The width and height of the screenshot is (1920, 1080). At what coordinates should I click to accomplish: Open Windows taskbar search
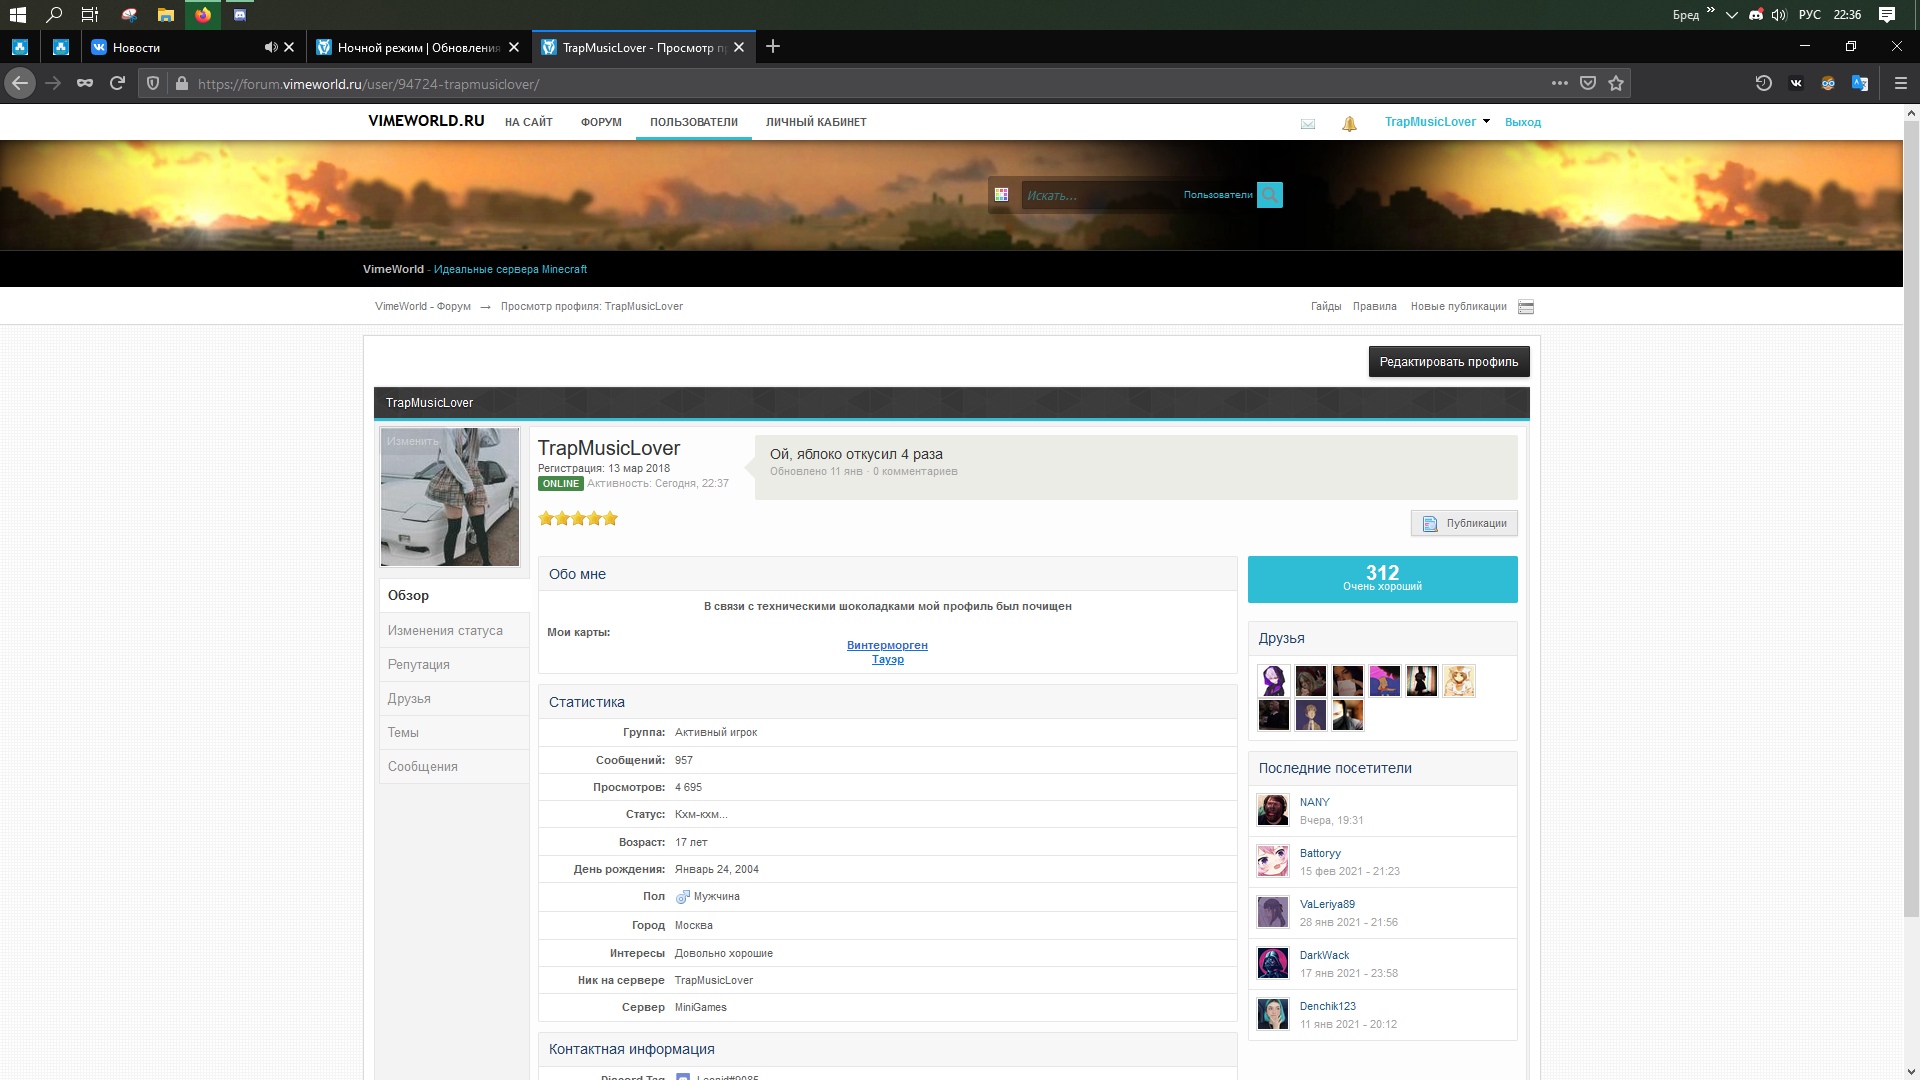[54, 14]
